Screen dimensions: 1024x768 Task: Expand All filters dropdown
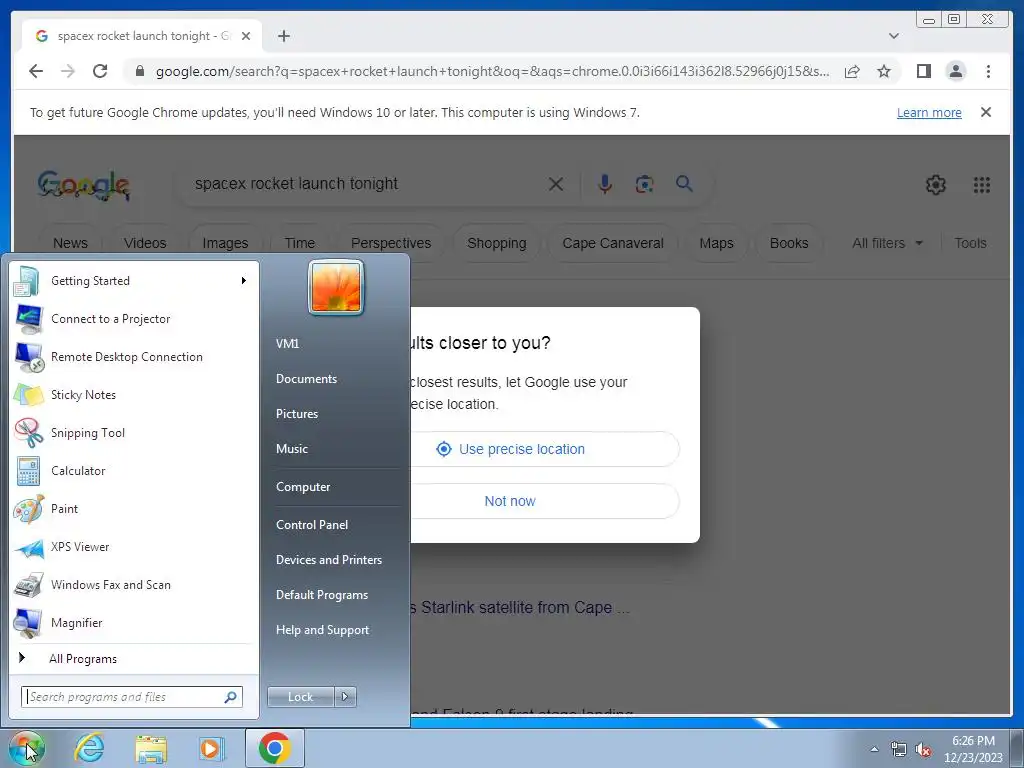point(888,243)
